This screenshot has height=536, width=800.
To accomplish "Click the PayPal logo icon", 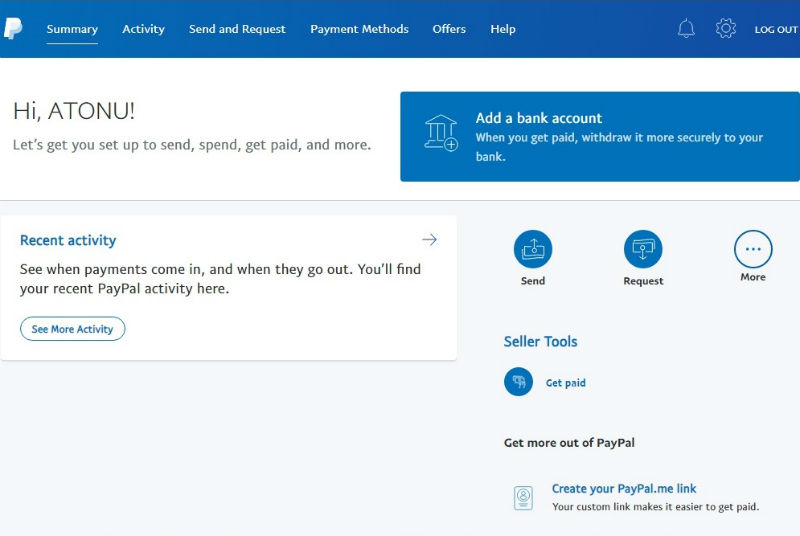I will [x=13, y=29].
